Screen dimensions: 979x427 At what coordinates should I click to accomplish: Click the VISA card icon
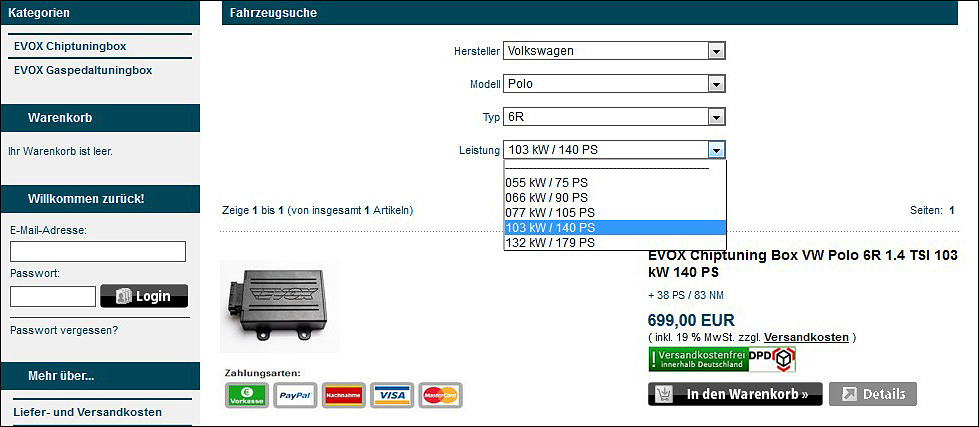(392, 395)
